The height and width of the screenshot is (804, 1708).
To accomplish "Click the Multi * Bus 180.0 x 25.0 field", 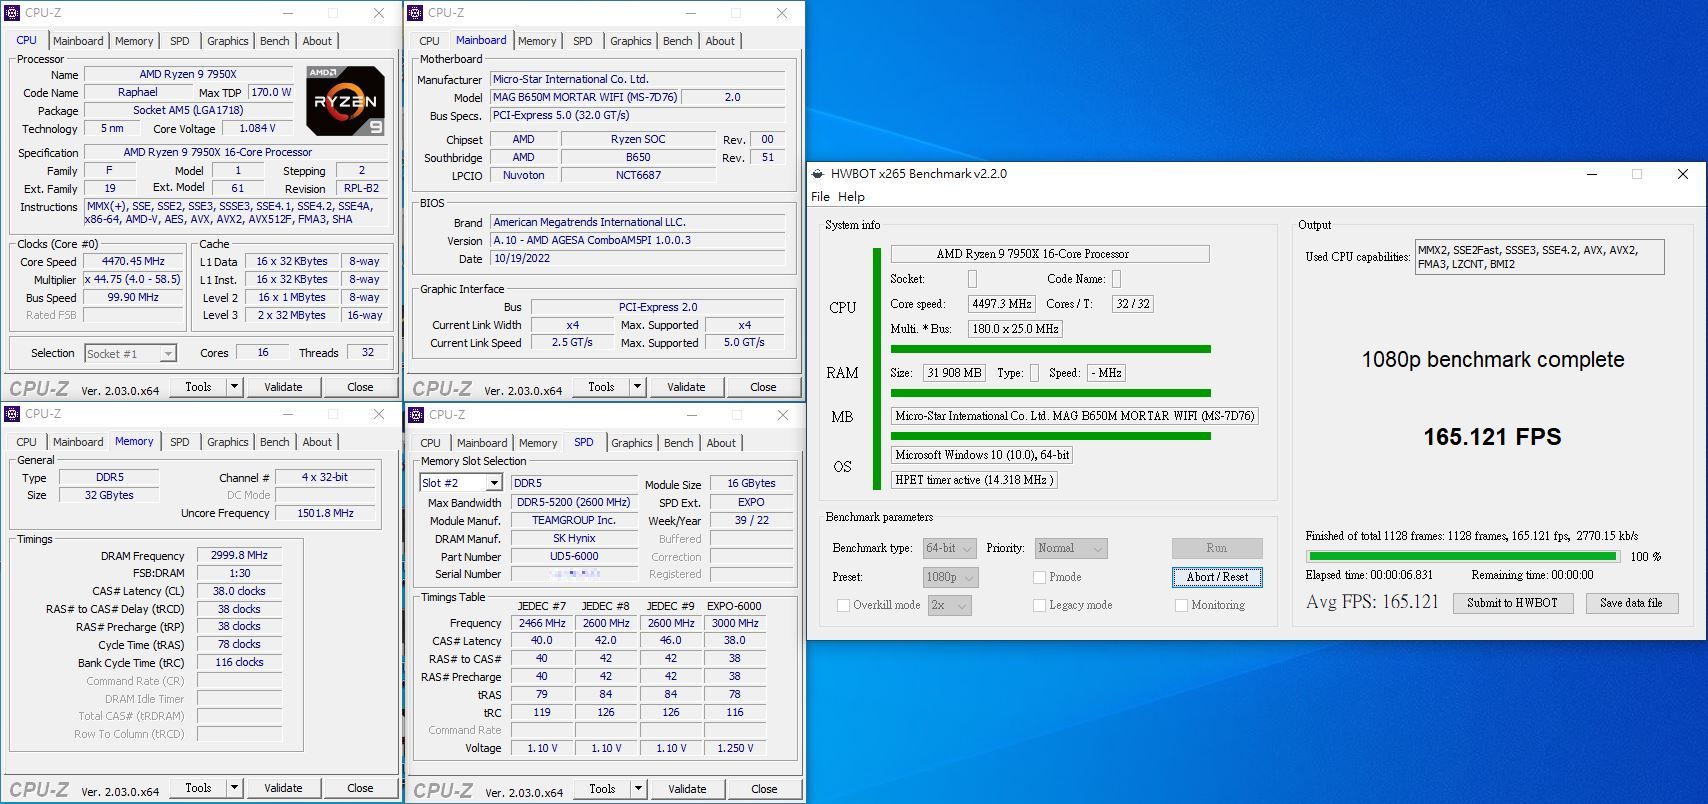I will pos(1015,329).
